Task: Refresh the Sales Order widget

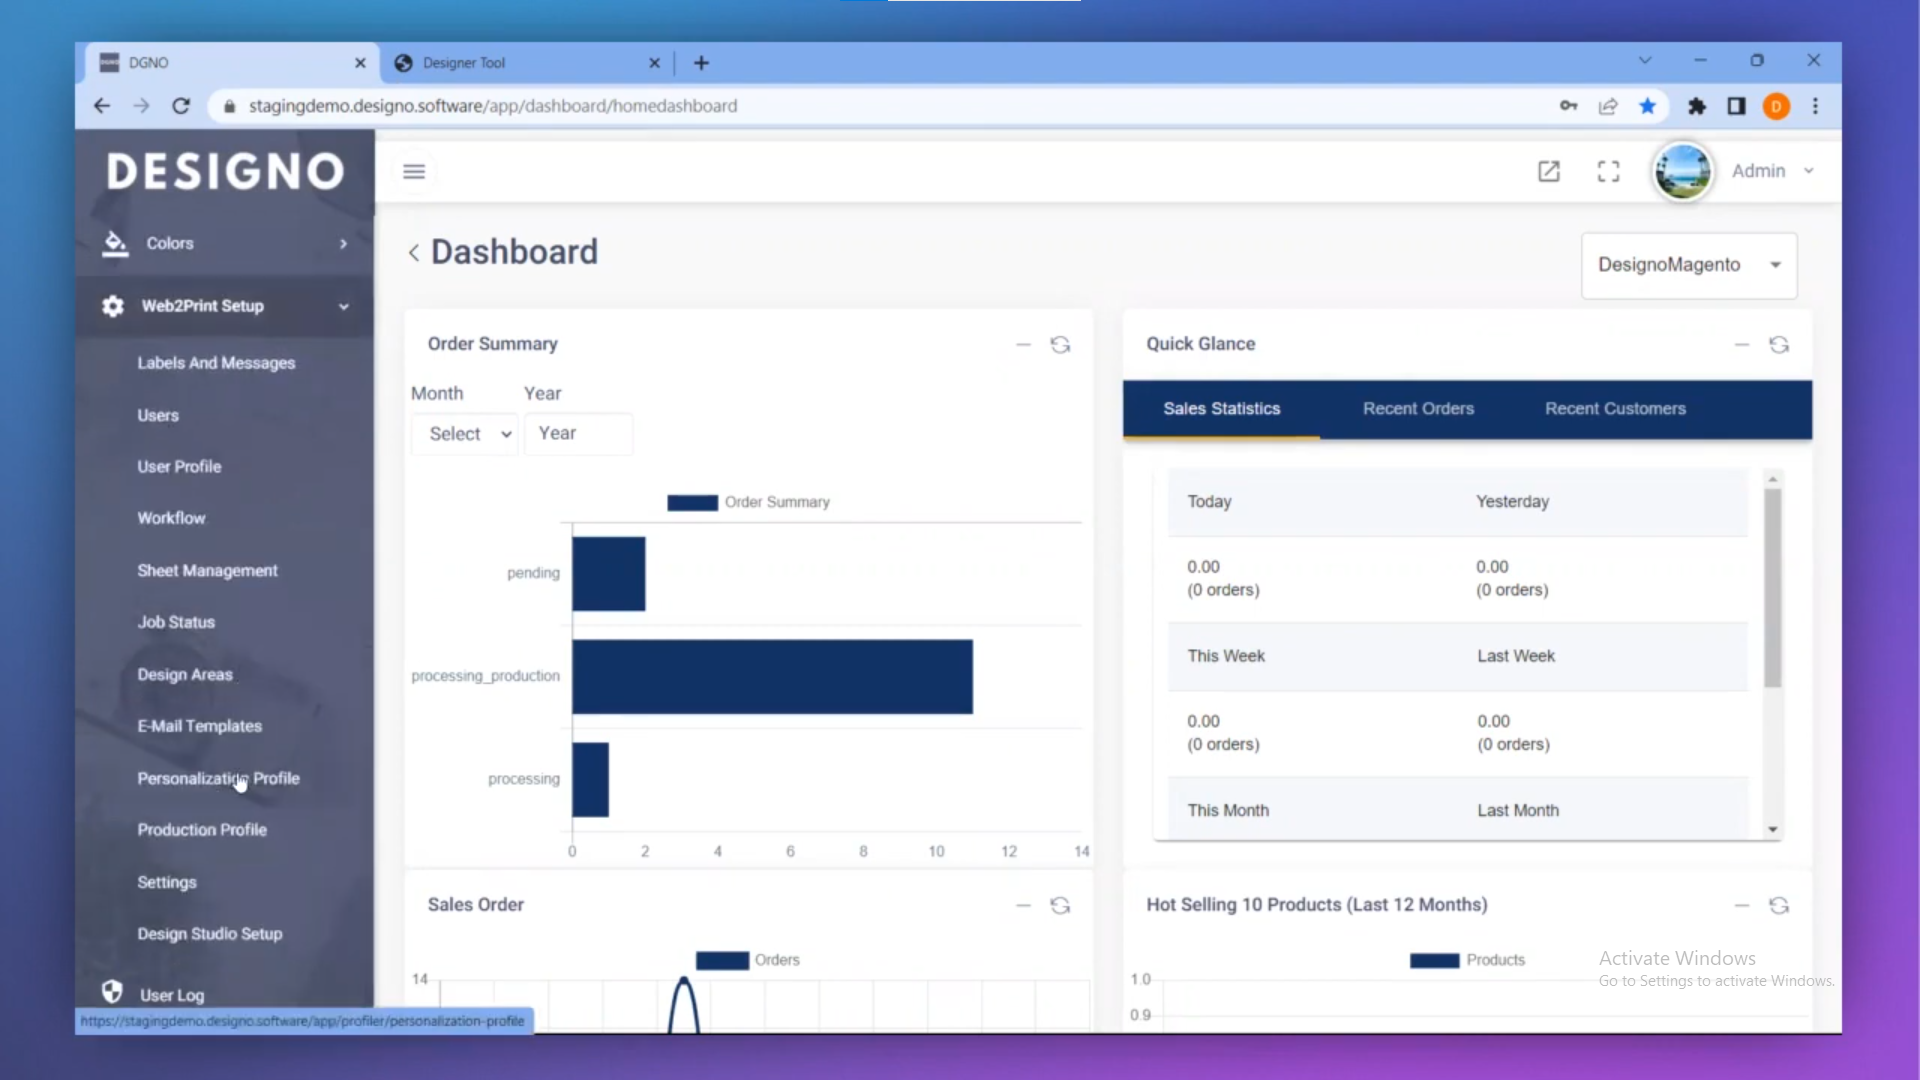Action: click(x=1060, y=905)
